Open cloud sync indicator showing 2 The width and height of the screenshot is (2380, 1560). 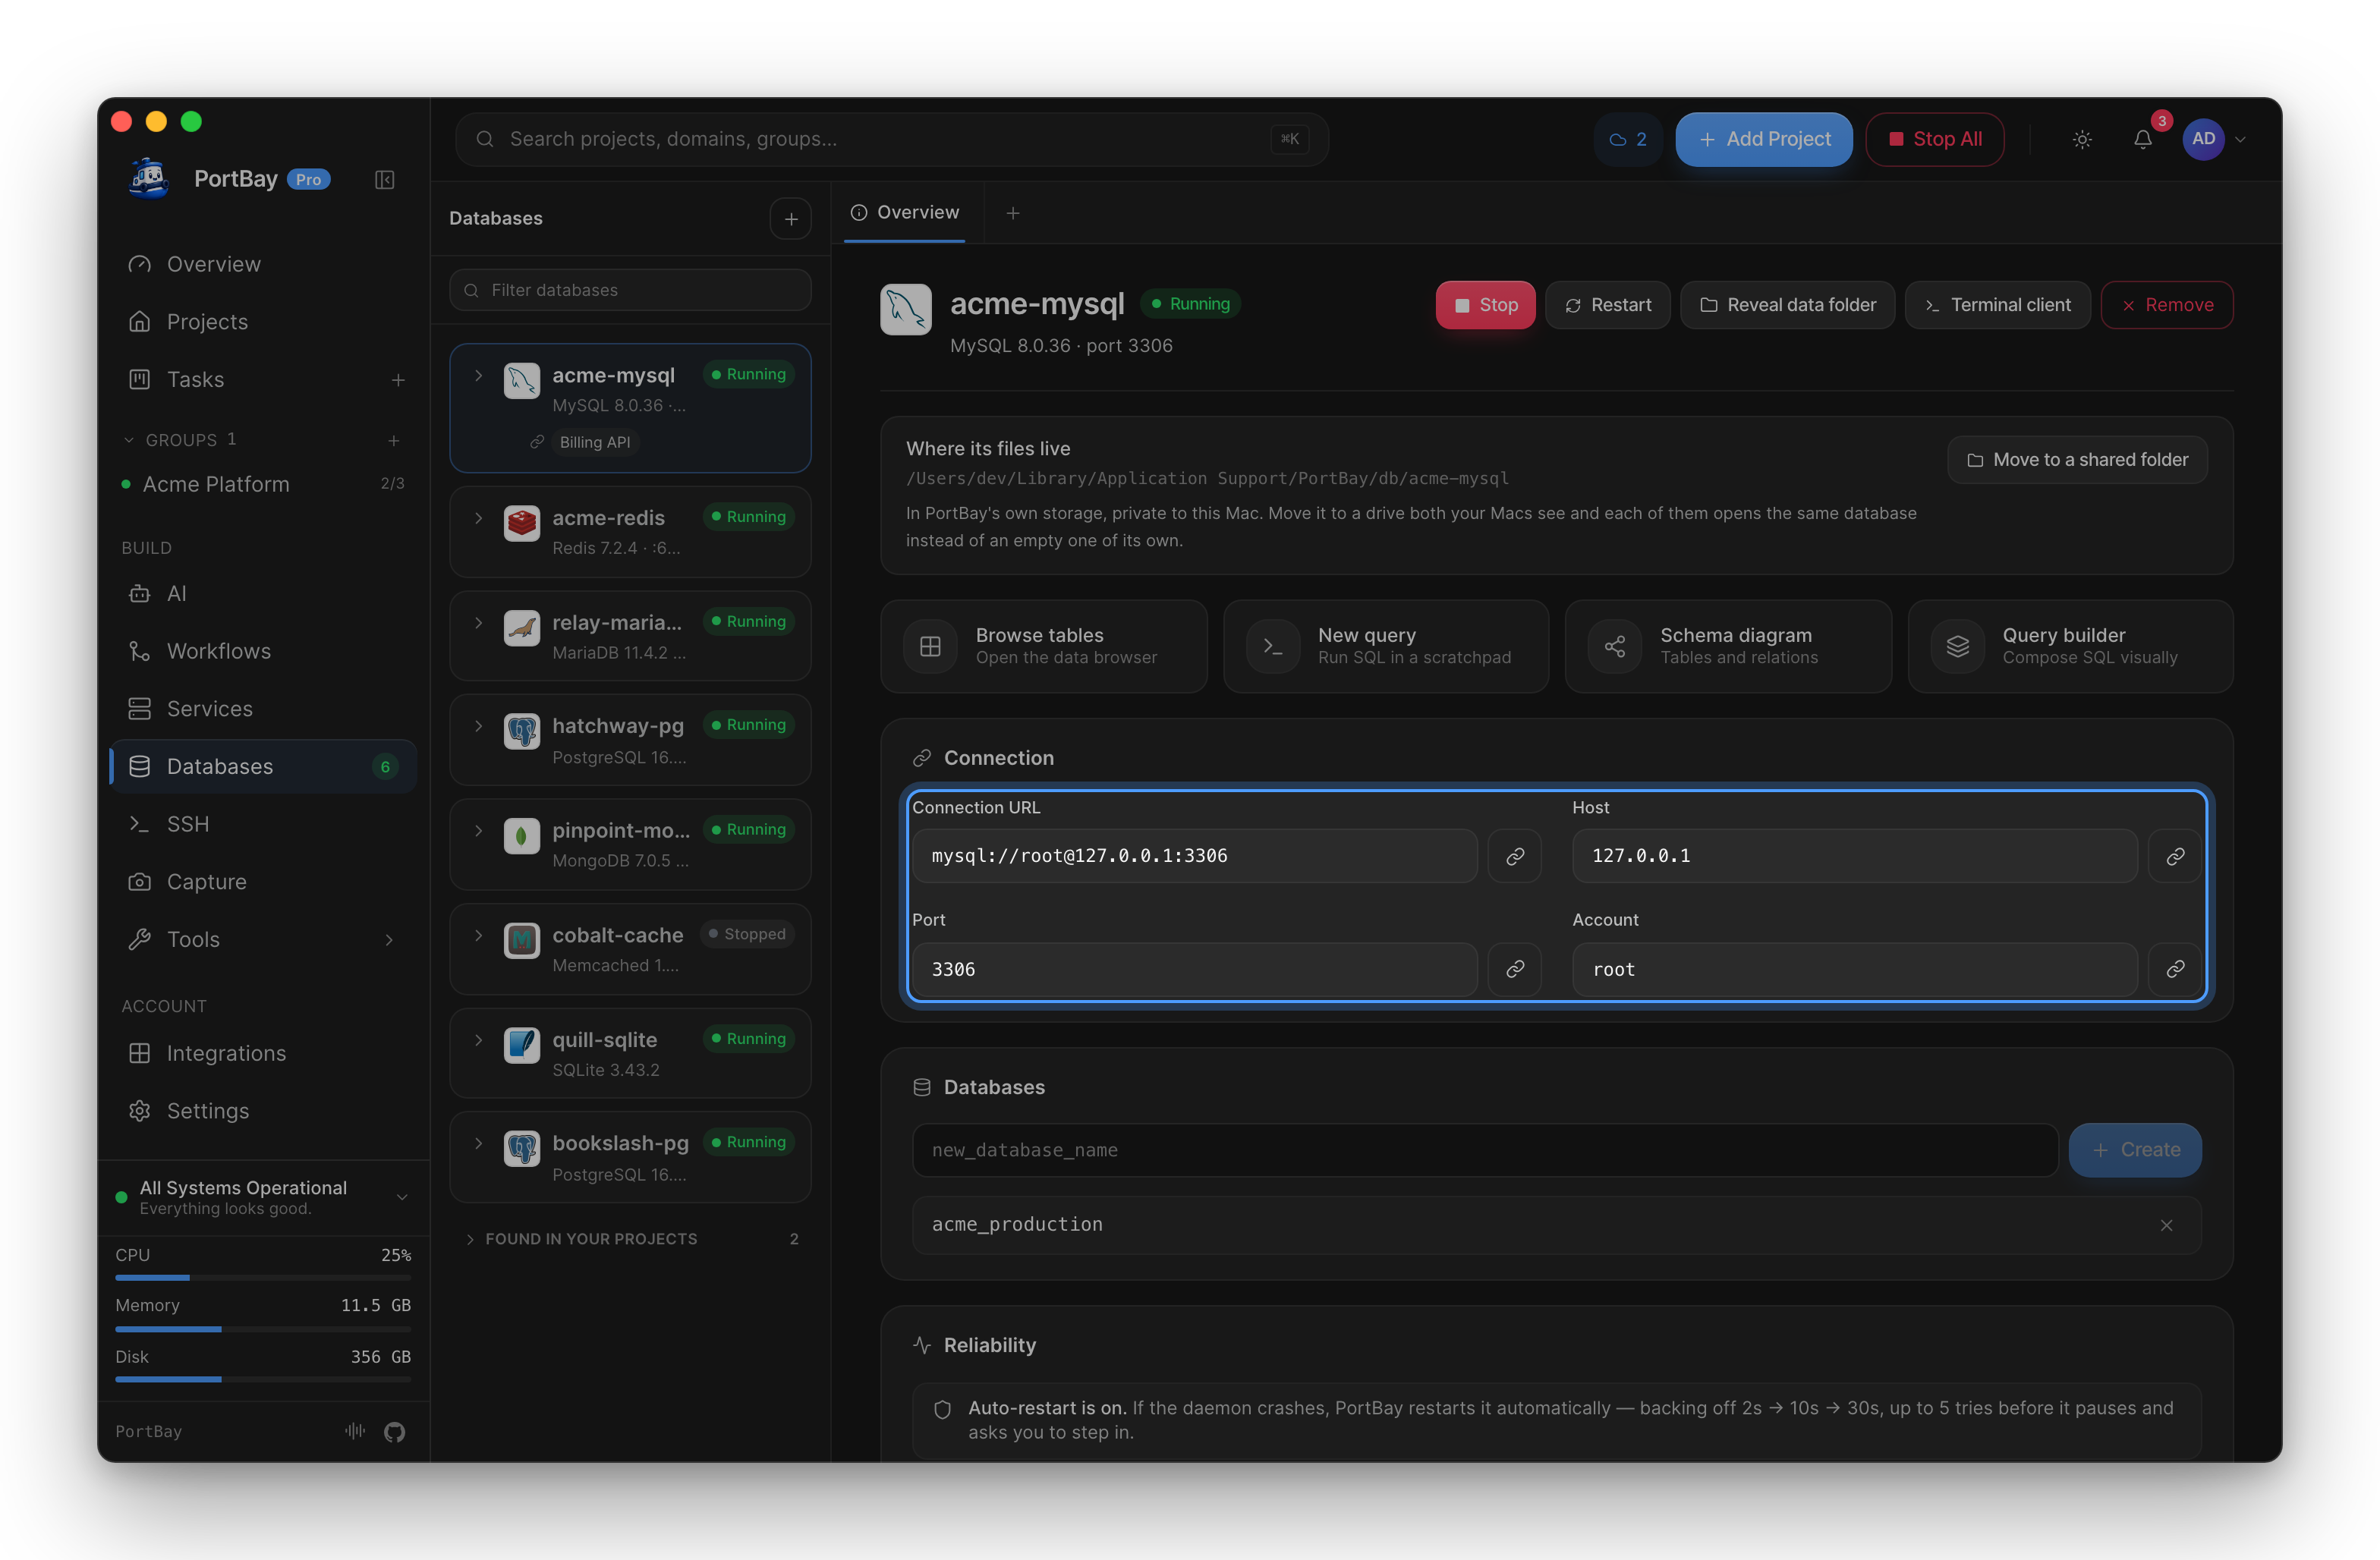tap(1628, 140)
